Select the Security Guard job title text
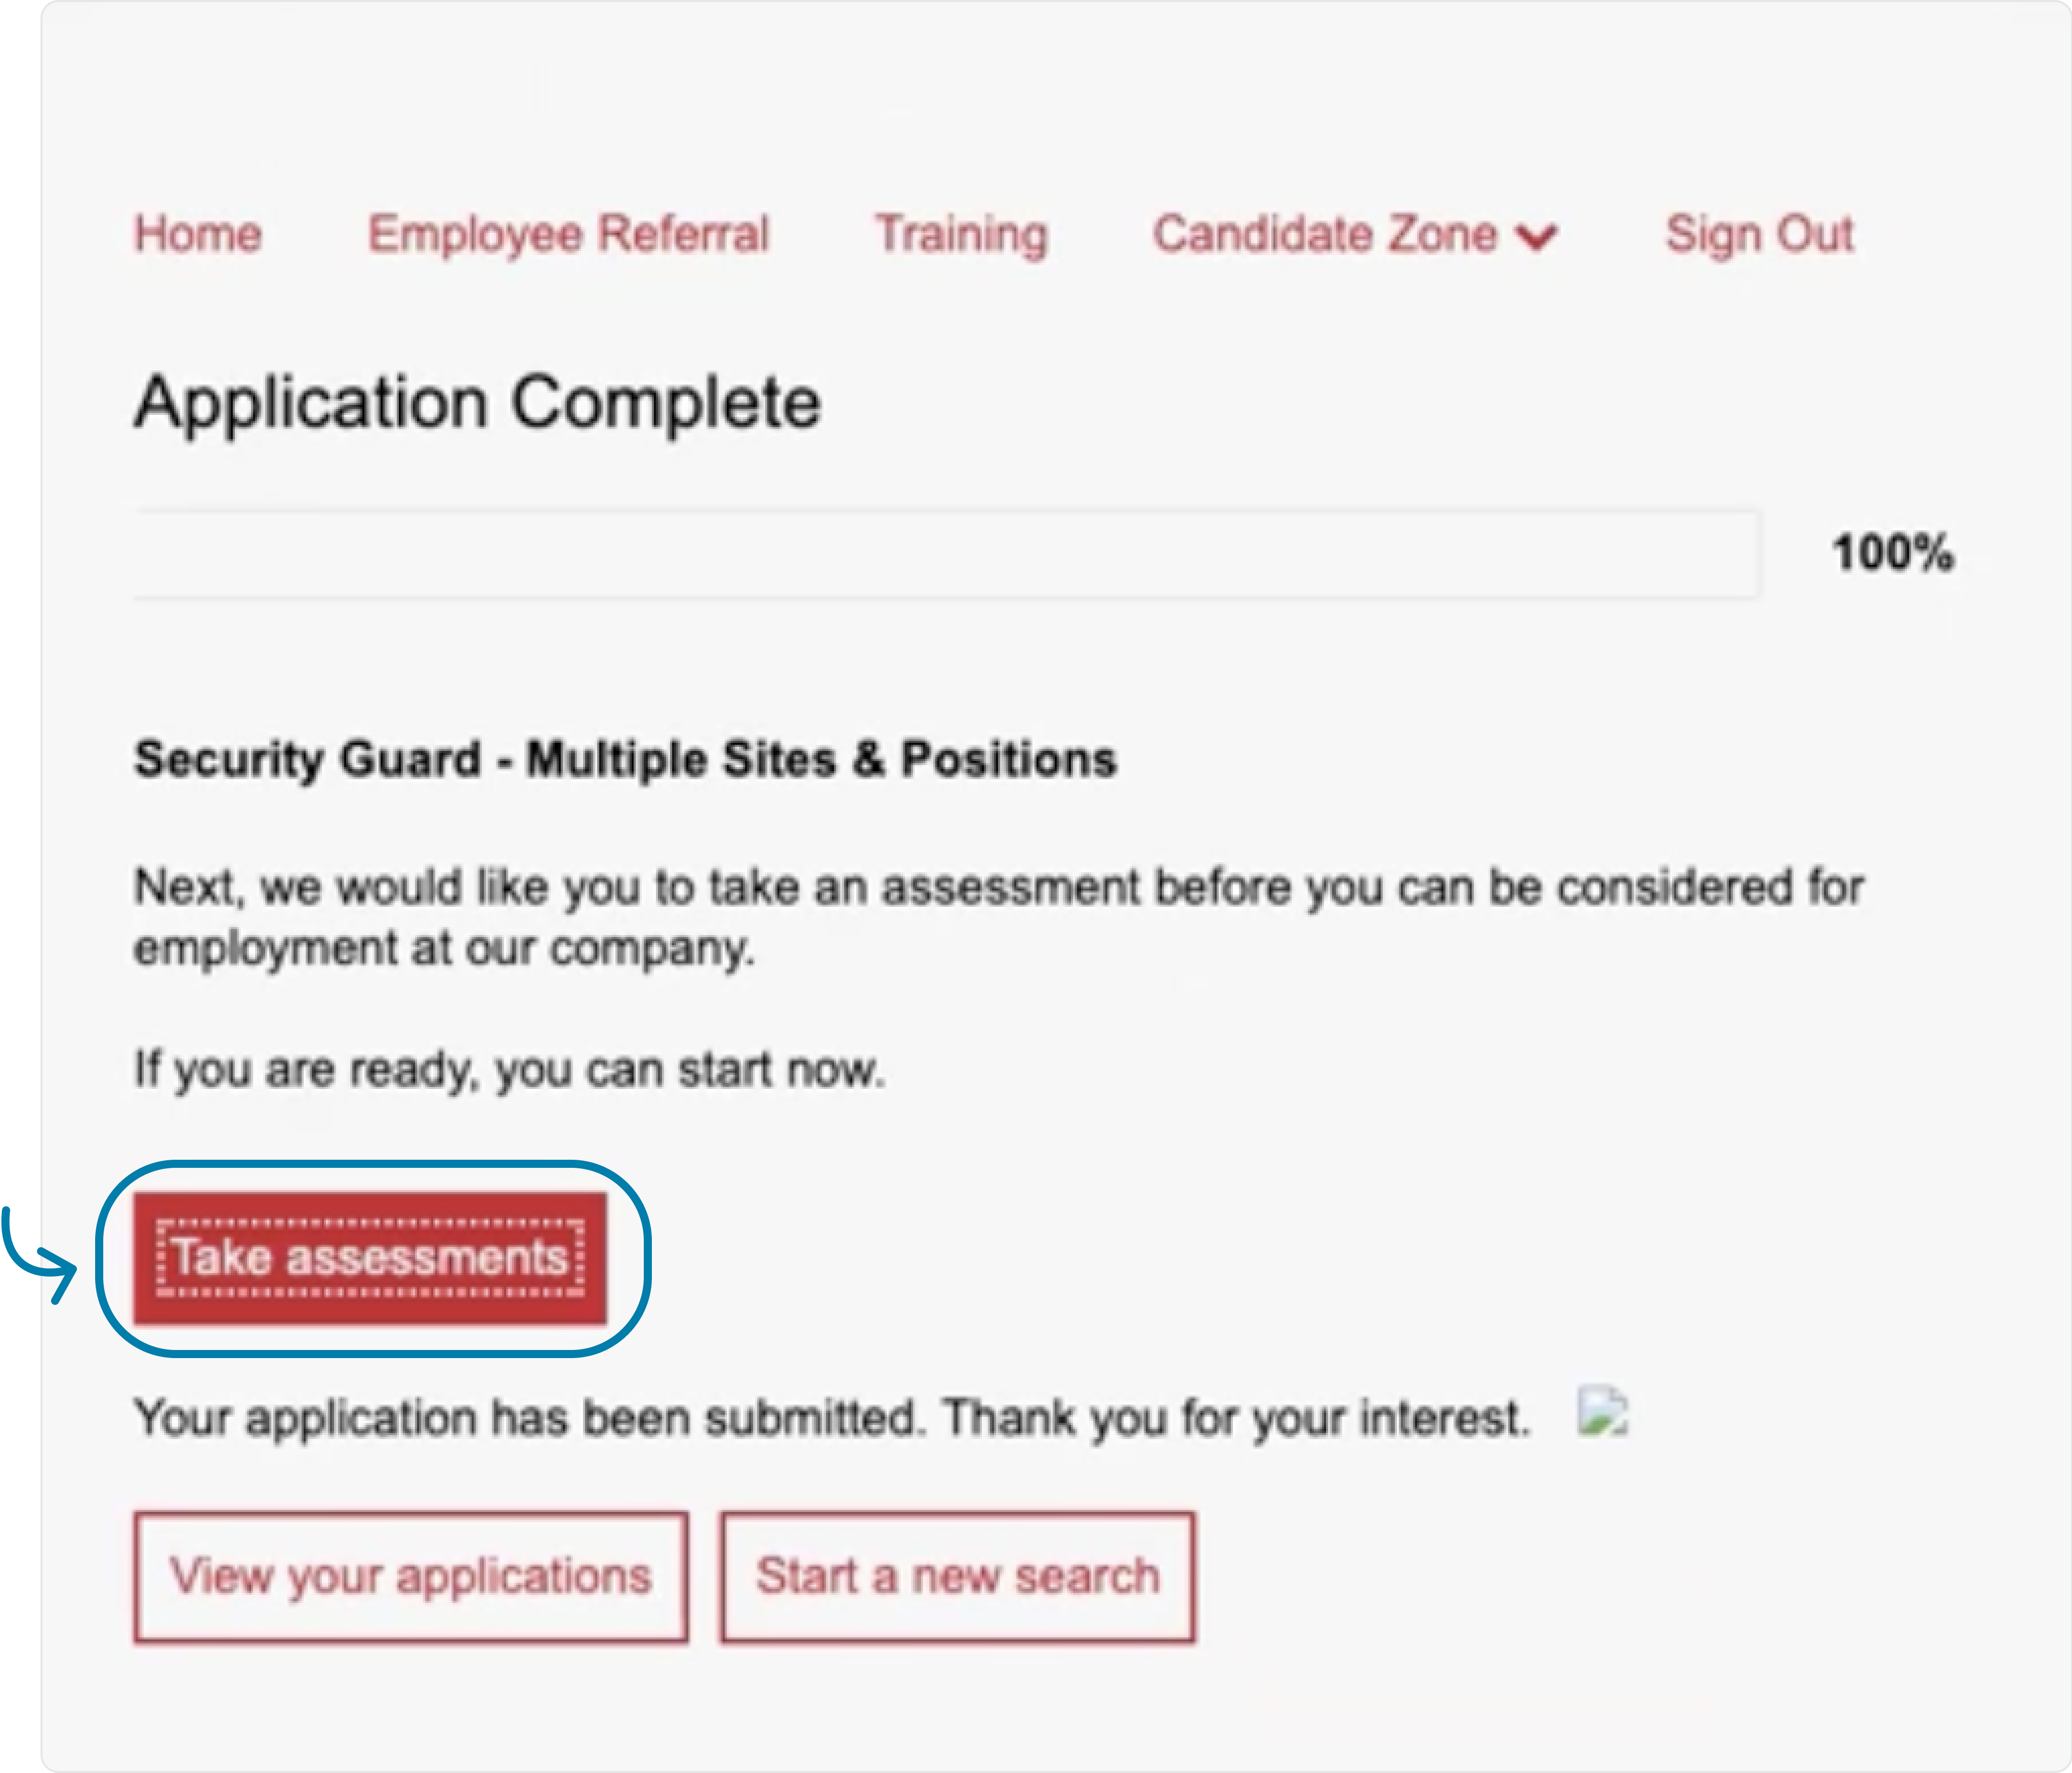2072x1773 pixels. [625, 759]
